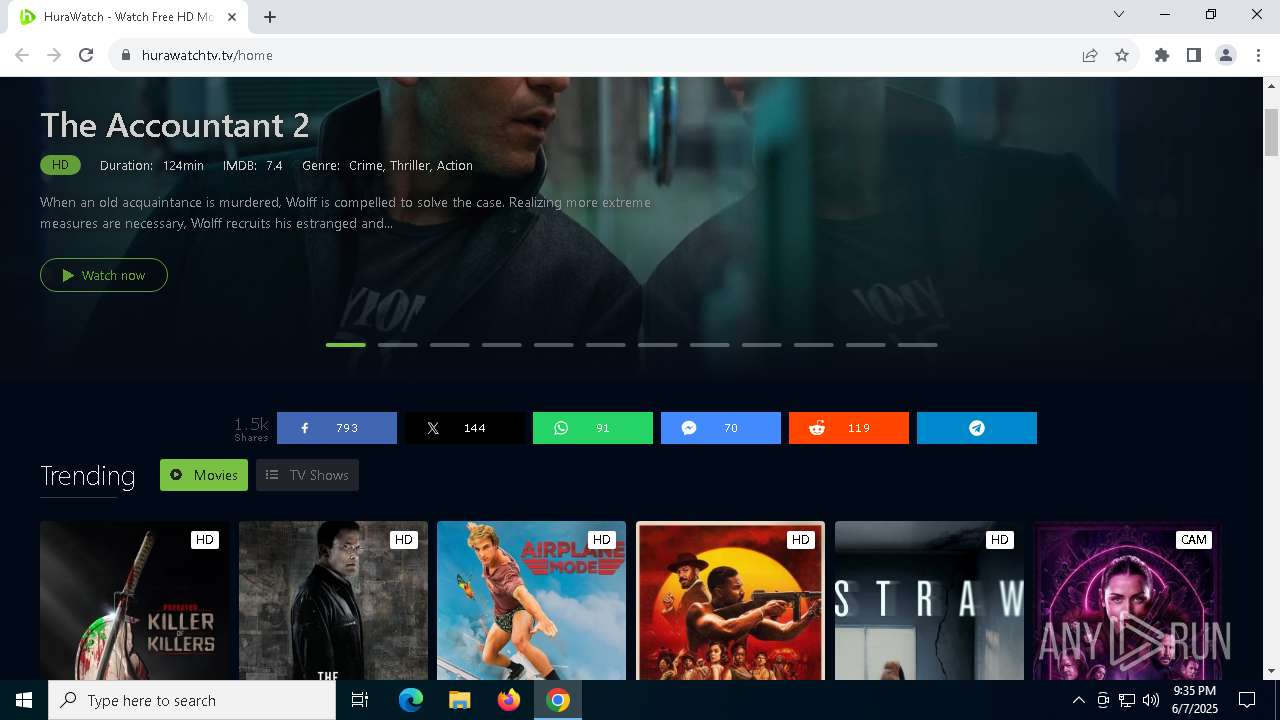The width and height of the screenshot is (1280, 720).
Task: Launch Firefox from taskbar
Action: [509, 700]
